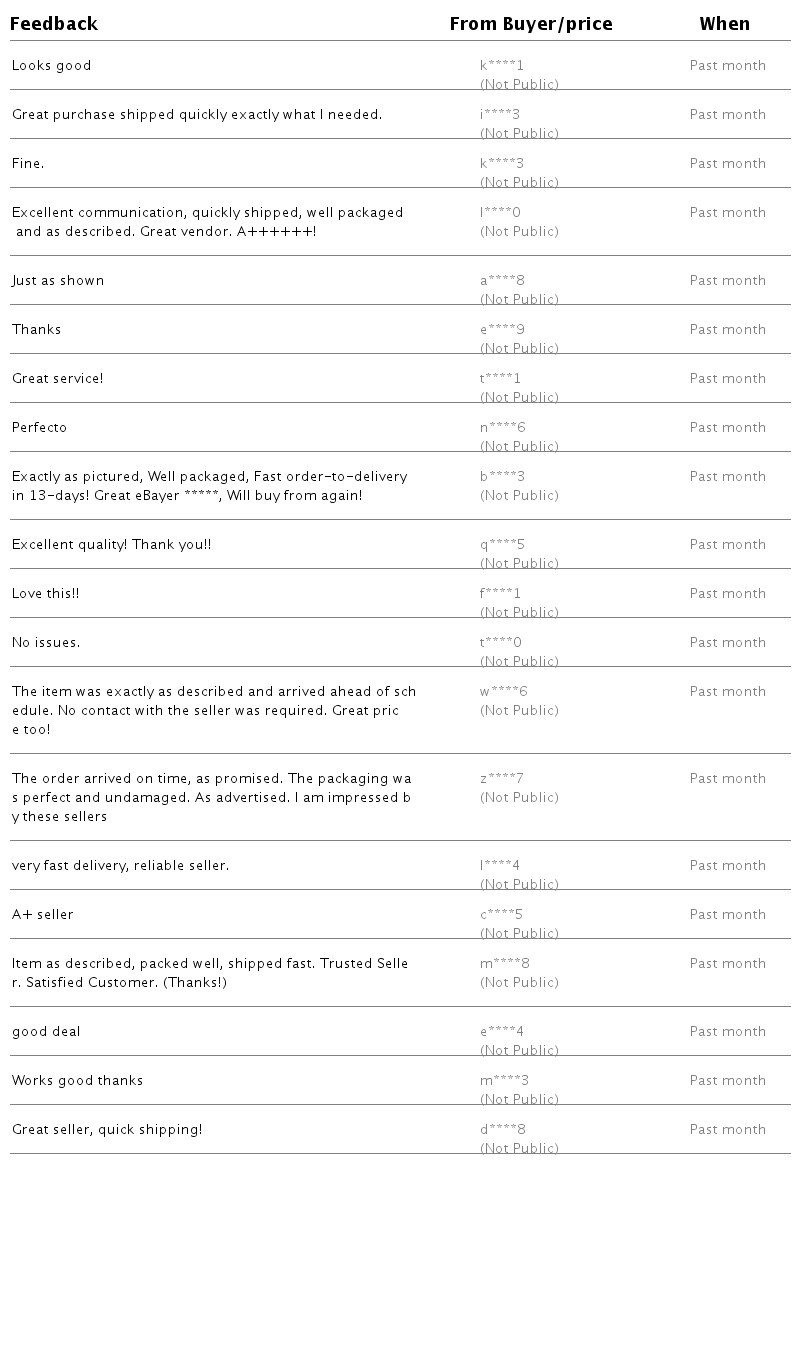The height and width of the screenshot is (1368, 800).
Task: Open buyer e****9 link
Action: click(502, 330)
